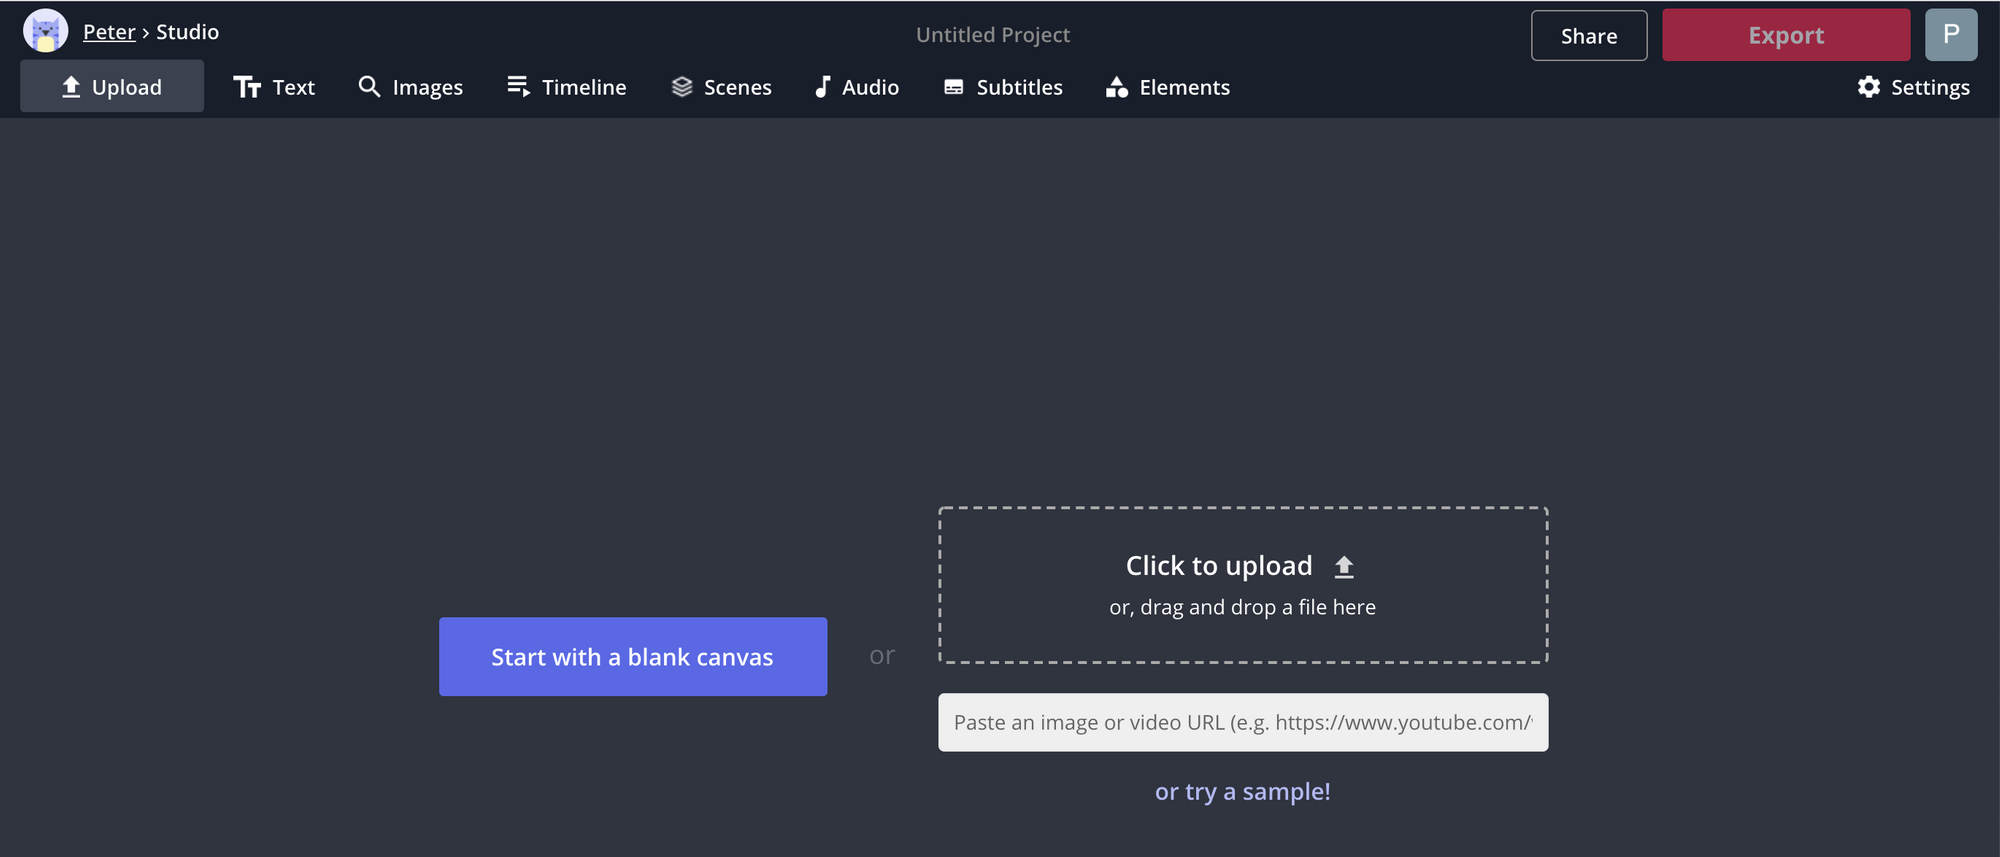Open the P user profile avatar
Image resolution: width=2000 pixels, height=857 pixels.
point(1950,35)
